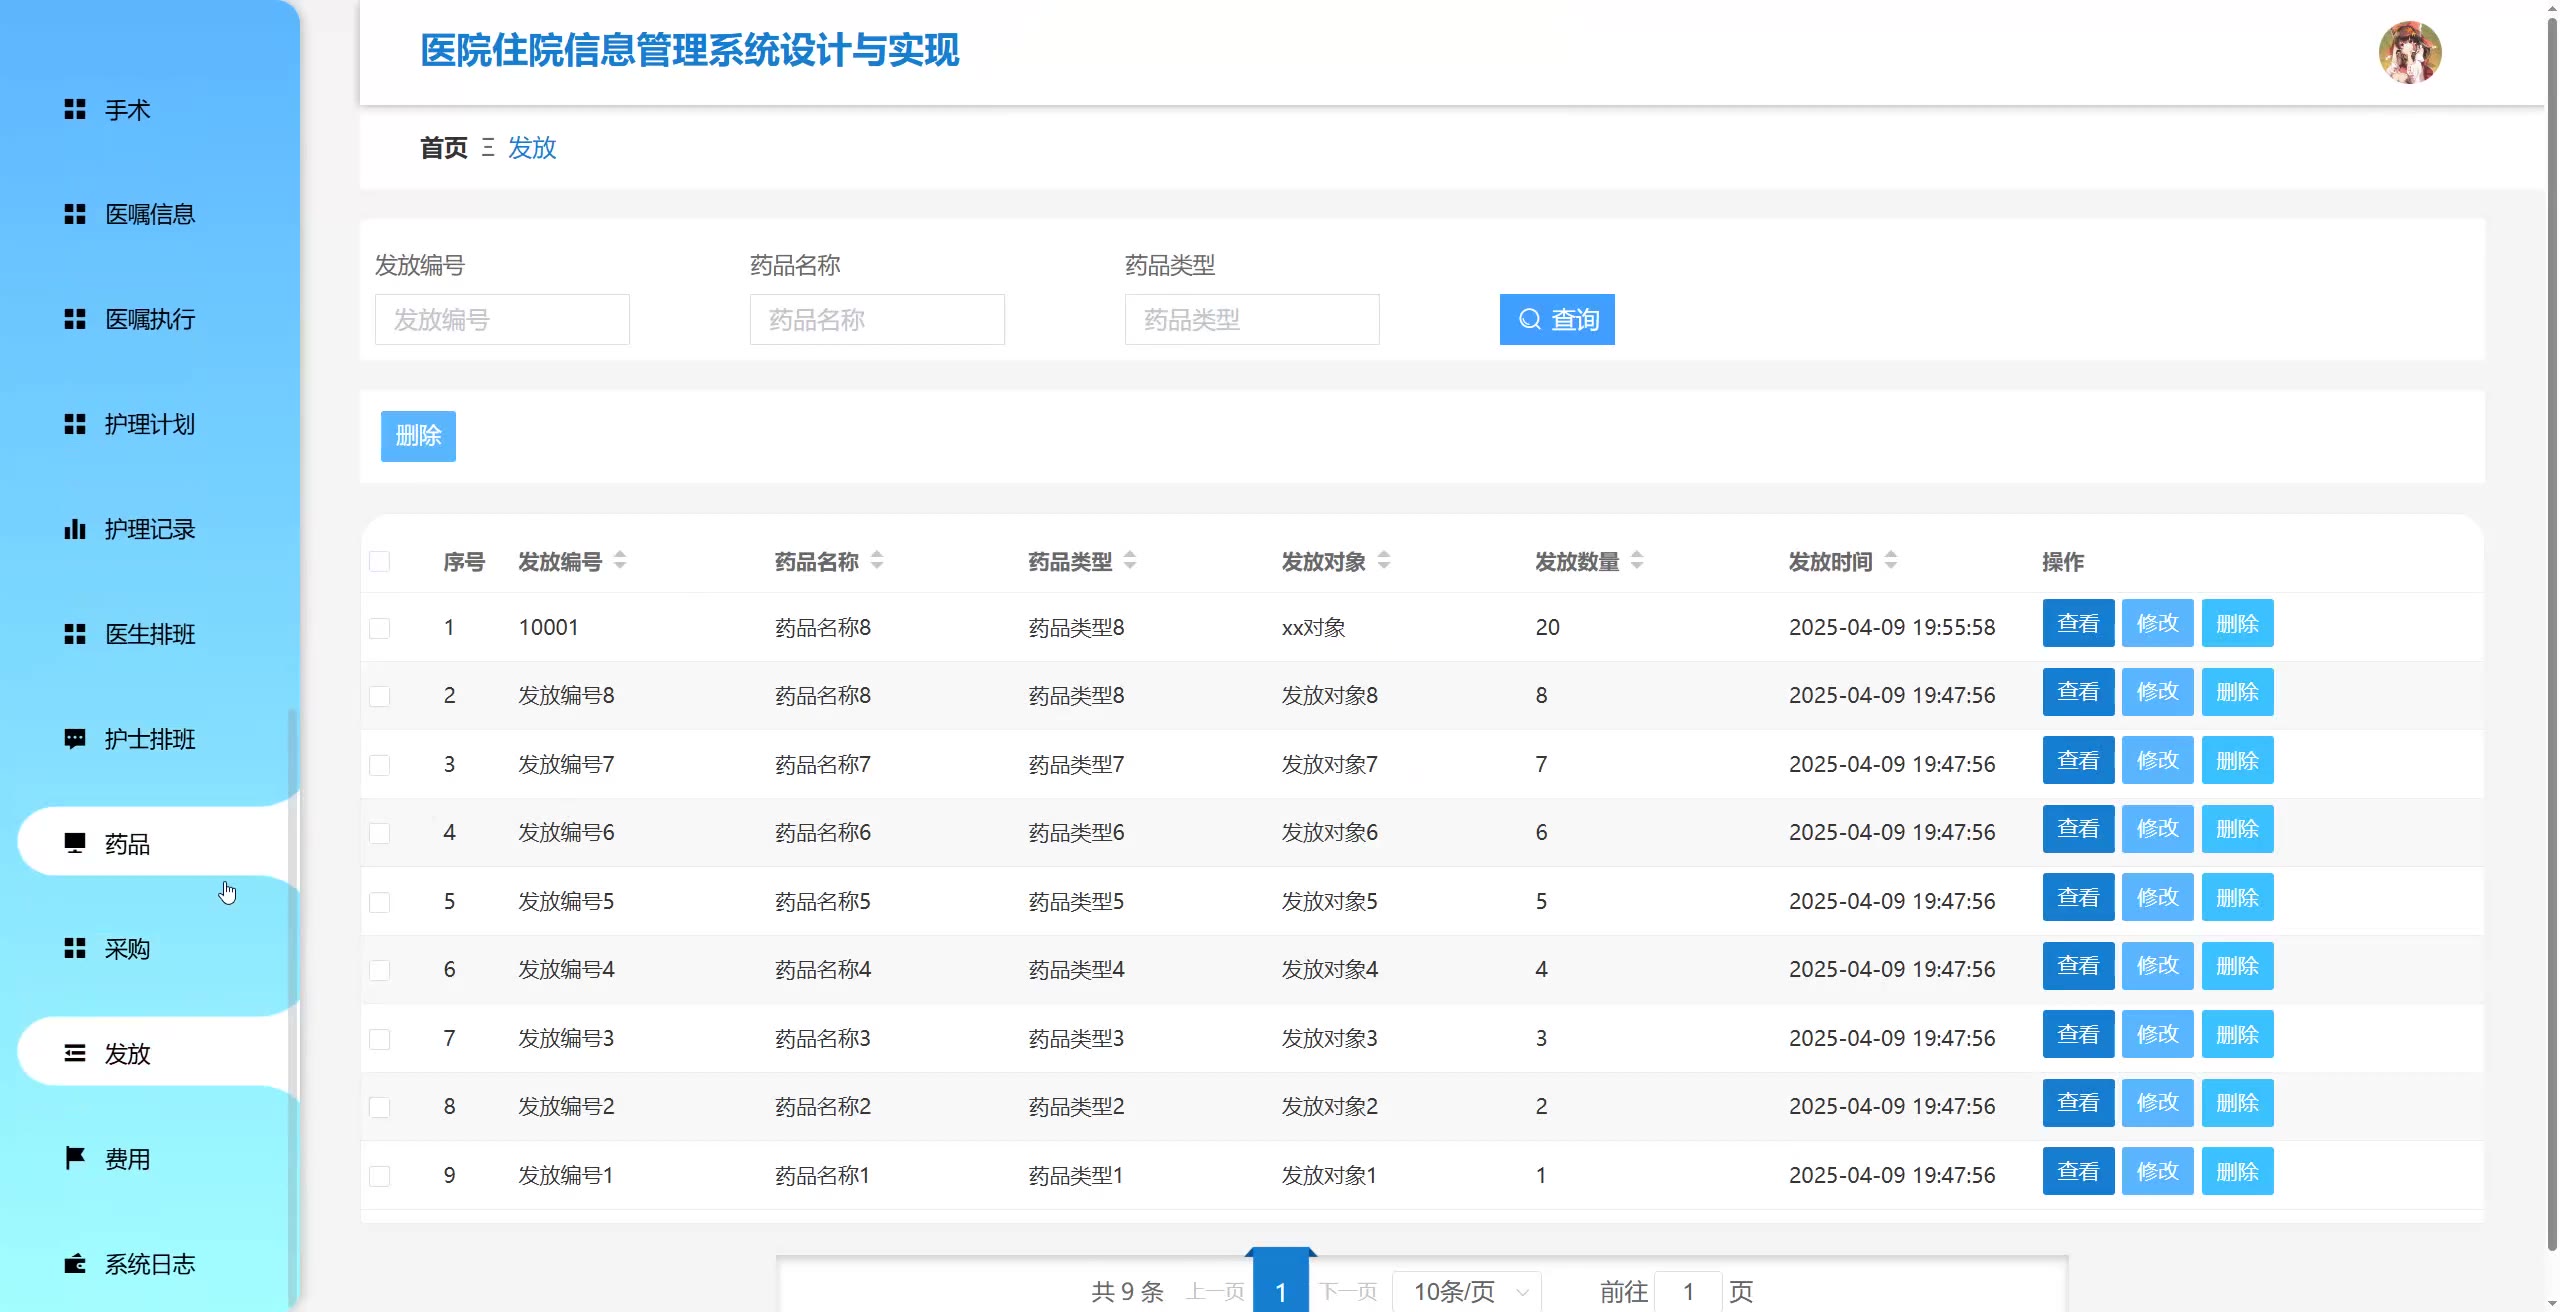This screenshot has height=1312, width=2560.
Task: Select the checkbox for 发放编号5 row
Action: coord(380,902)
